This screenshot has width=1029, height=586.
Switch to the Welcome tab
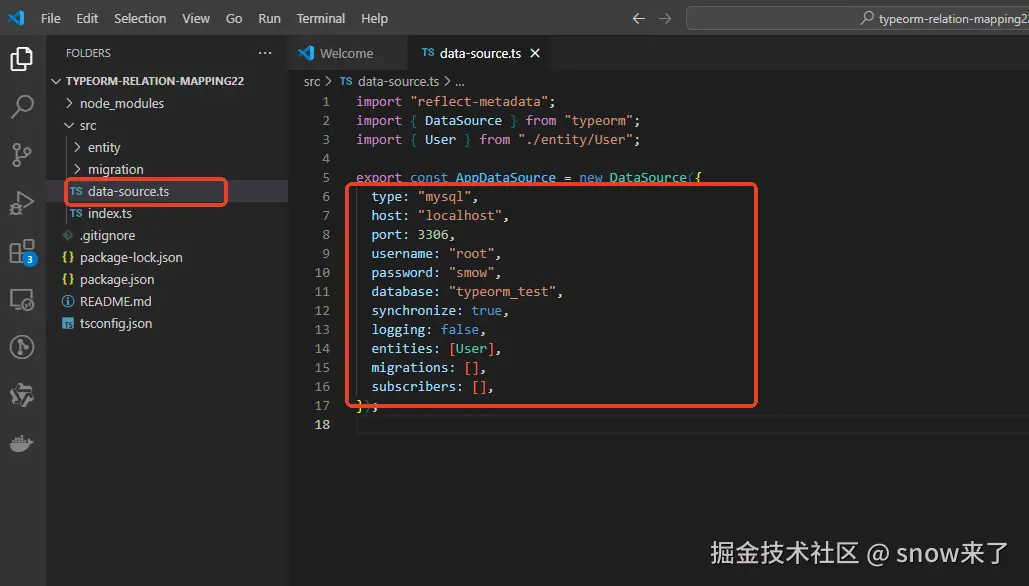[347, 53]
